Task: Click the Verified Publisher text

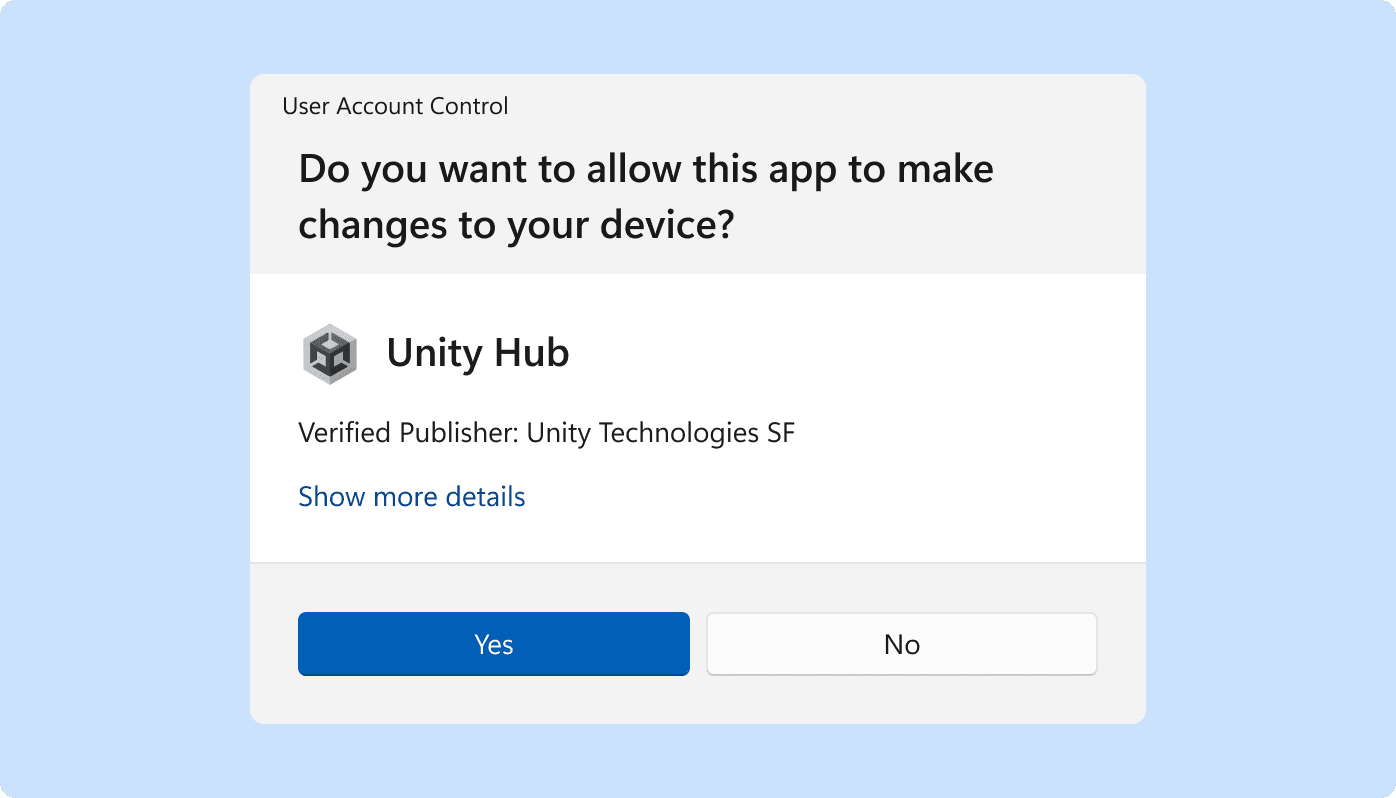Action: click(x=546, y=432)
